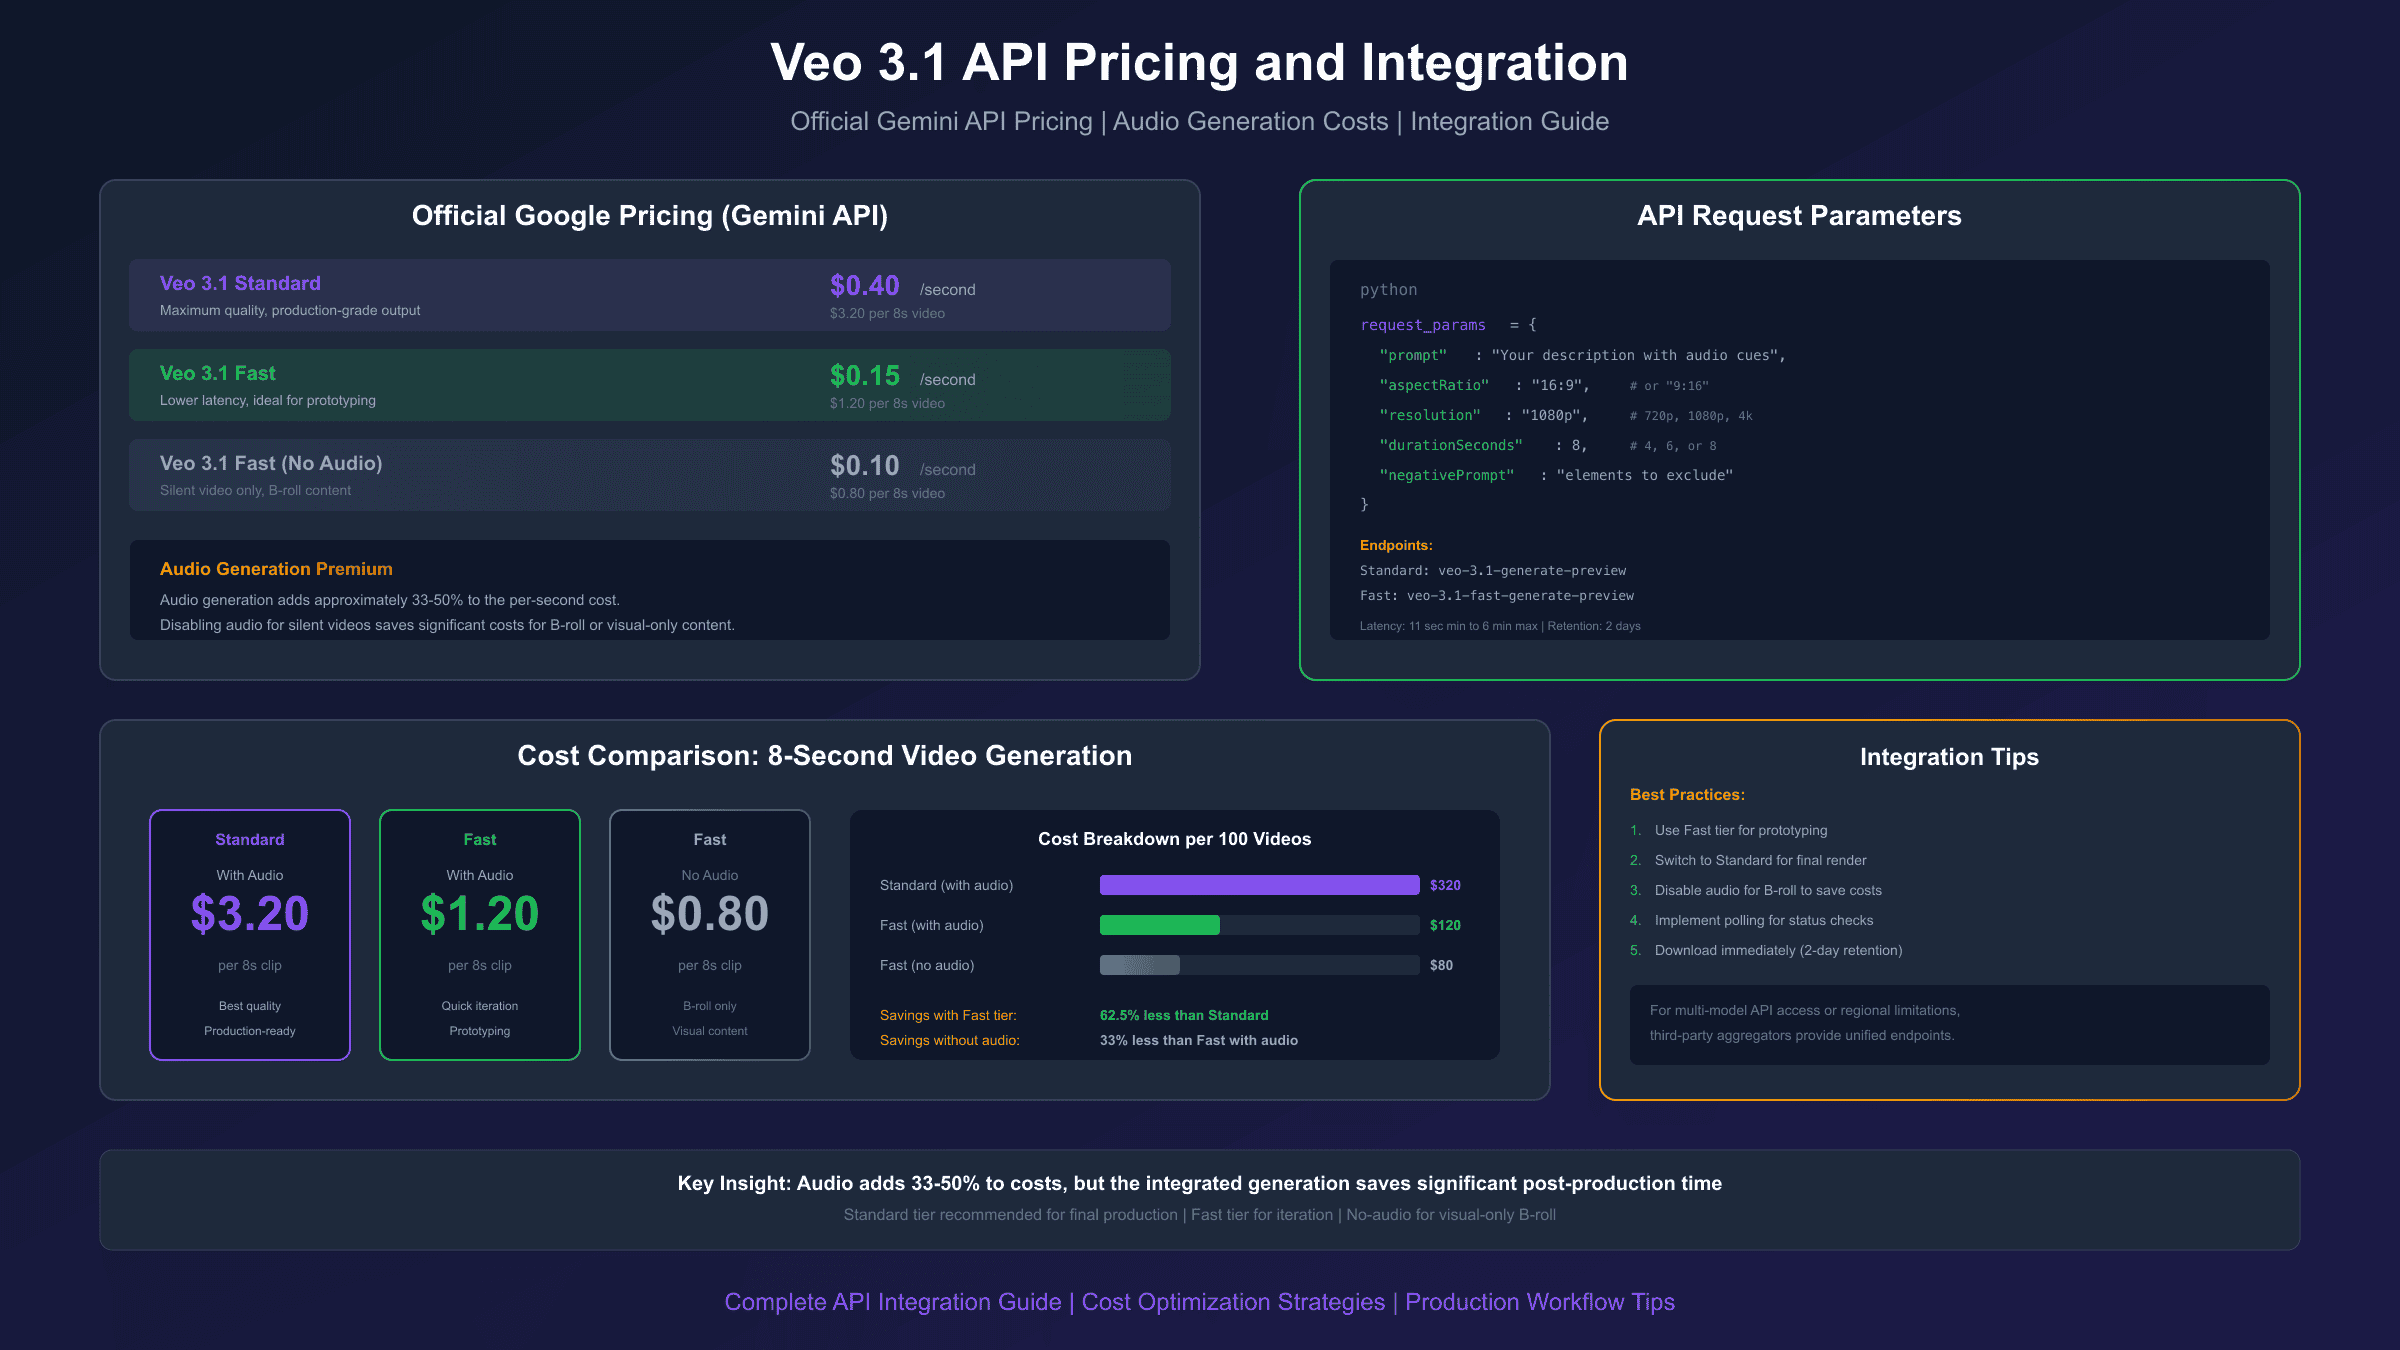
Task: Click tip "Disable audio for B-roll to save costs"
Action: [x=1767, y=890]
